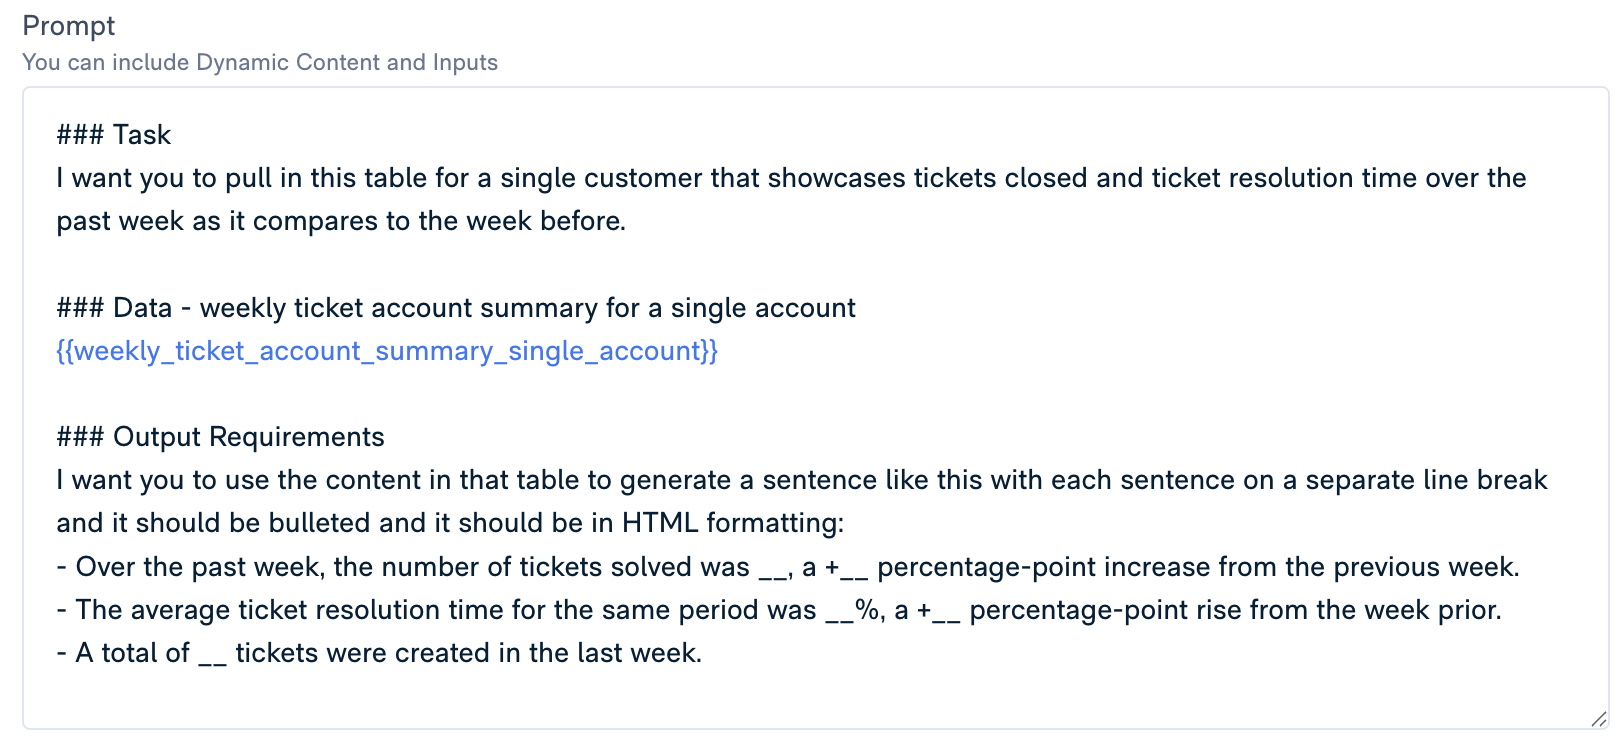Place cursor on the Output Requirements heading
Image resolution: width=1624 pixels, height=740 pixels.
tap(219, 436)
